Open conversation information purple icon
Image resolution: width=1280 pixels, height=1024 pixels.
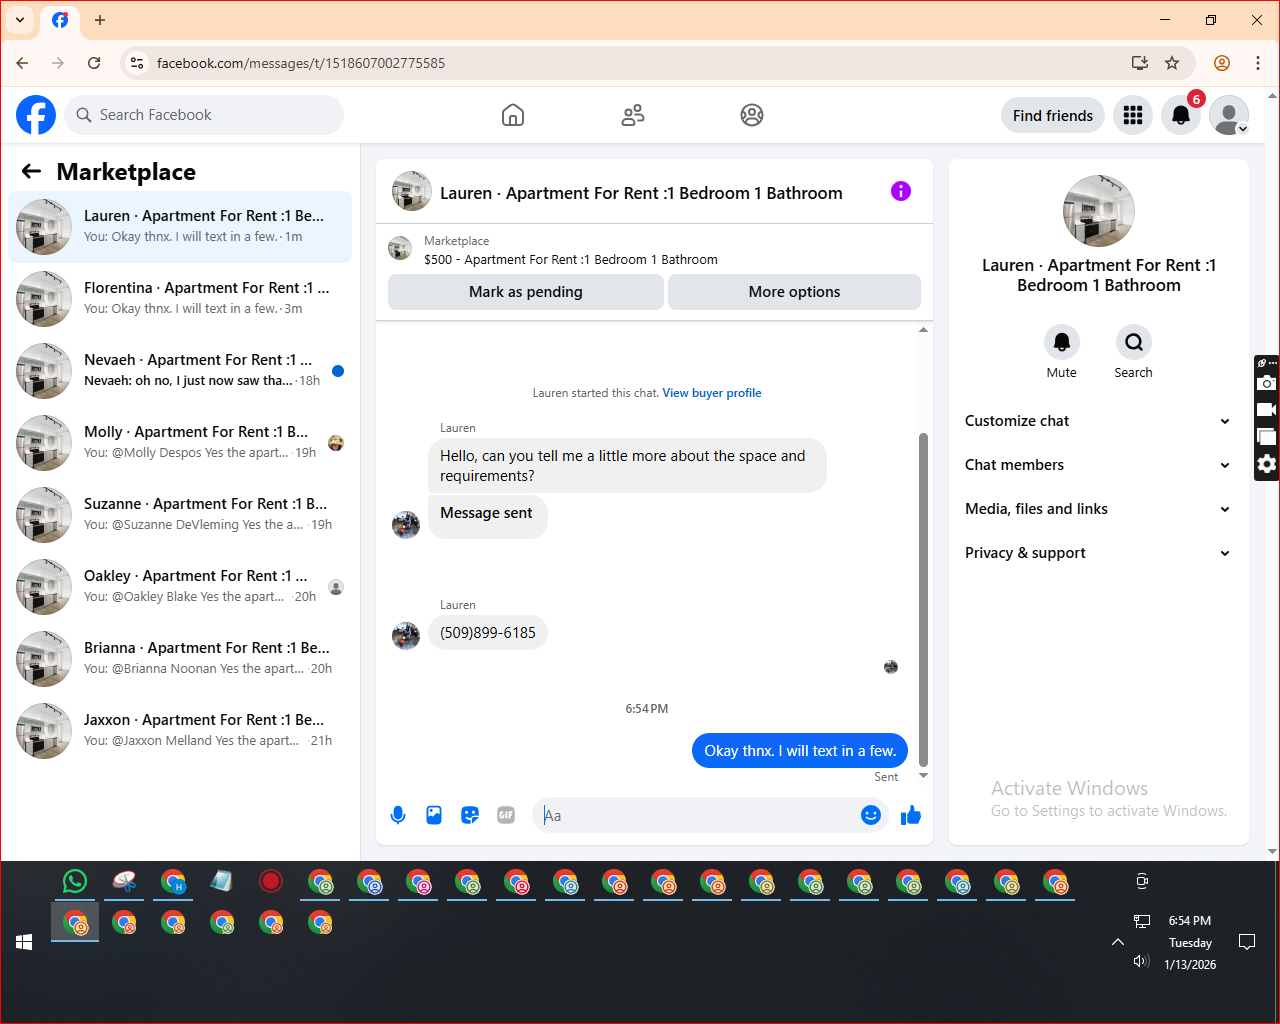(901, 191)
